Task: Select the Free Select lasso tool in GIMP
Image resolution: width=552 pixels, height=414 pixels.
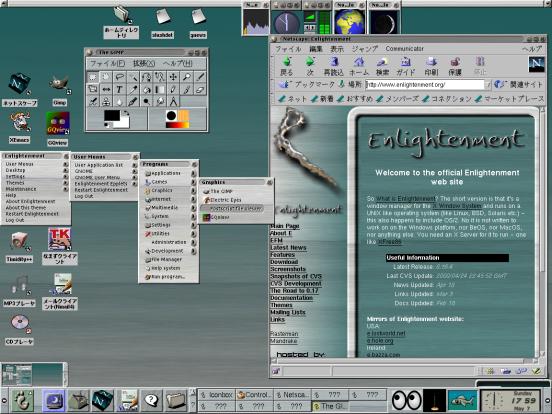Action: (x=119, y=77)
